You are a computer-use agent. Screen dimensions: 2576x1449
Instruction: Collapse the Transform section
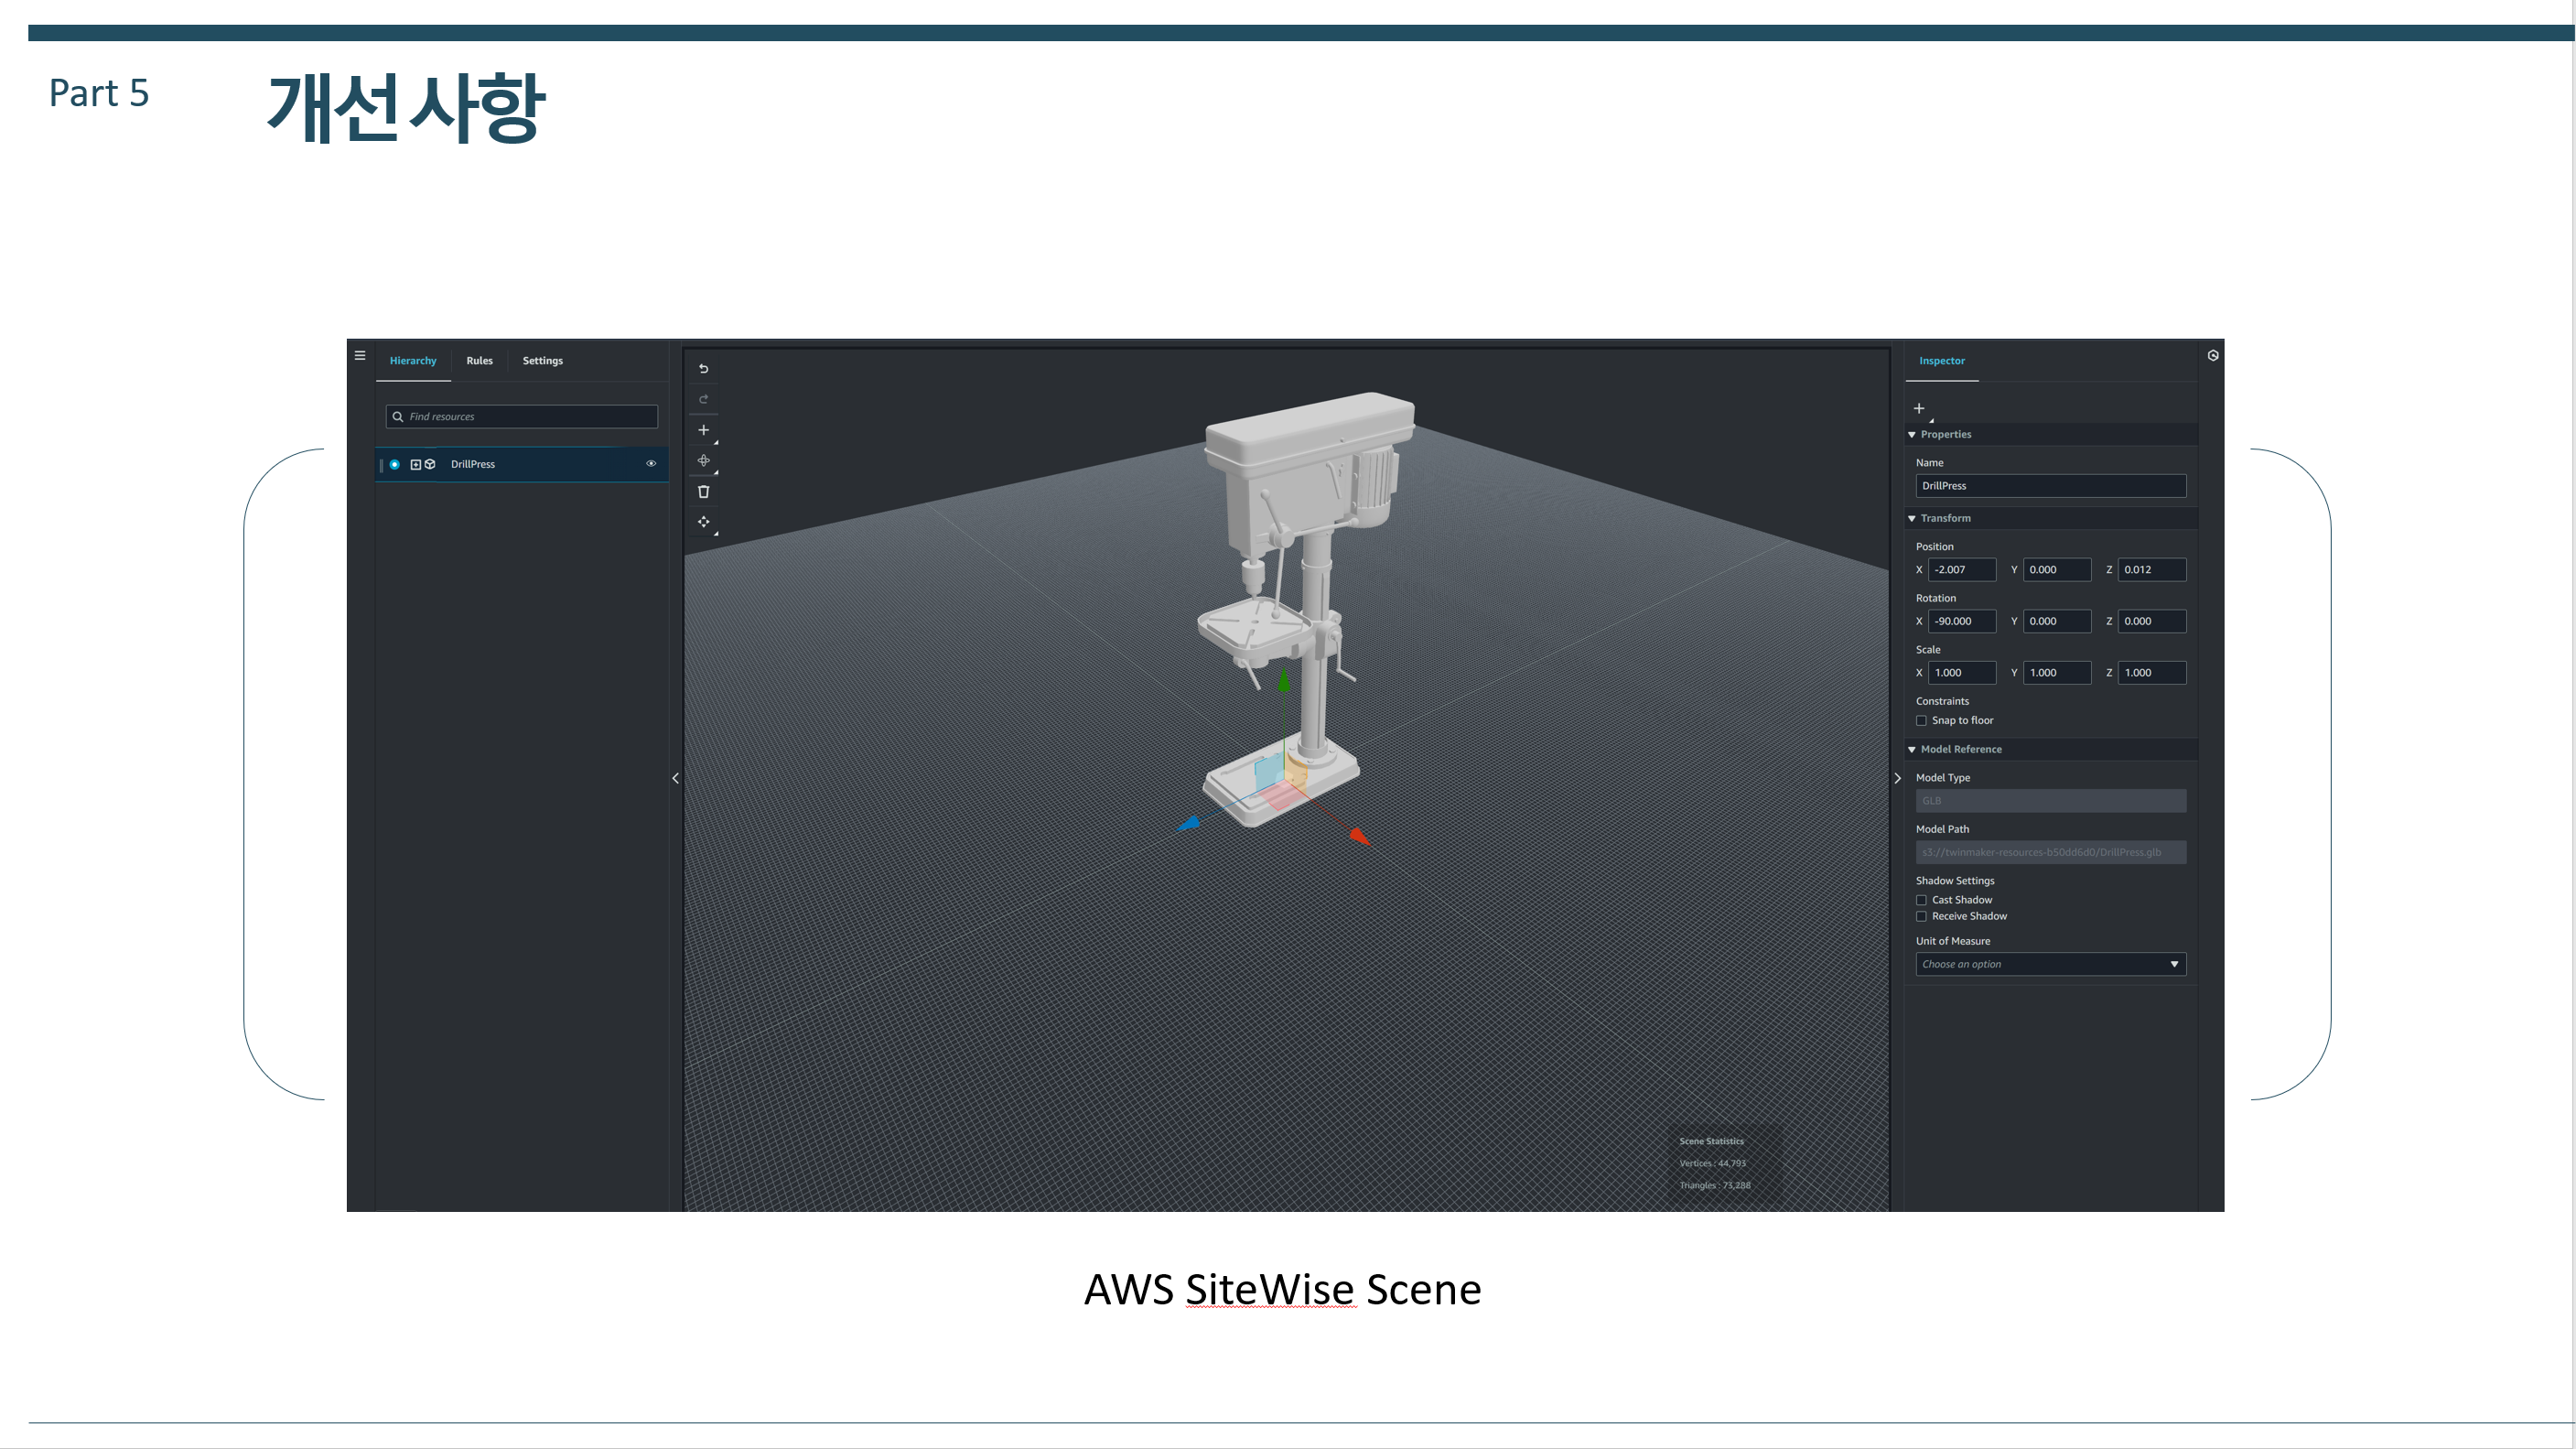pyautogui.click(x=1912, y=519)
